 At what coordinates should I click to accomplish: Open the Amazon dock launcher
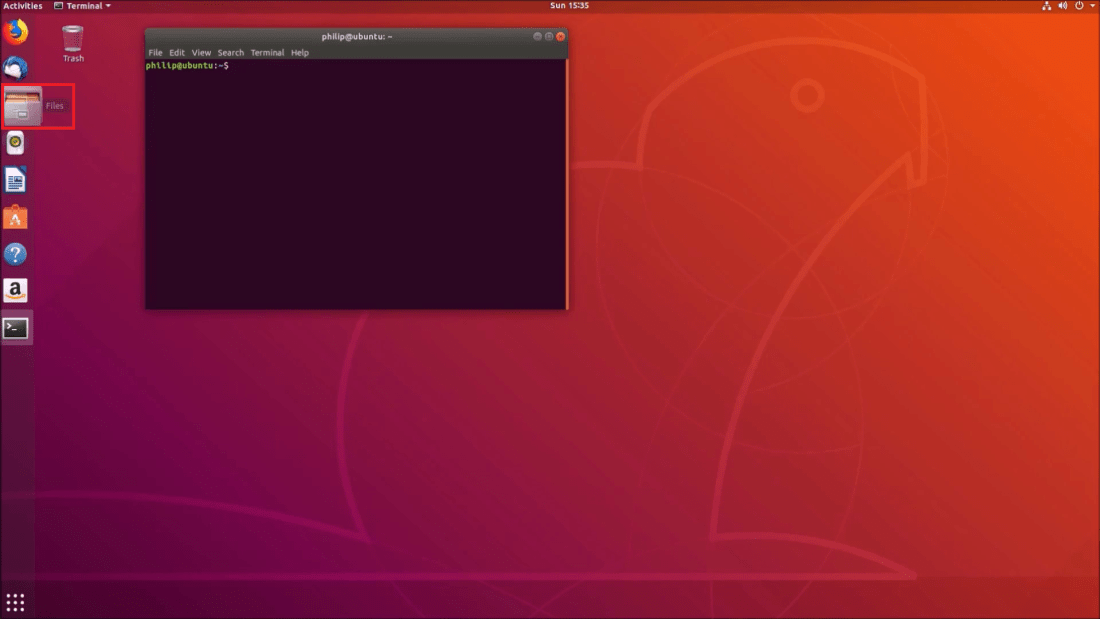click(x=16, y=291)
